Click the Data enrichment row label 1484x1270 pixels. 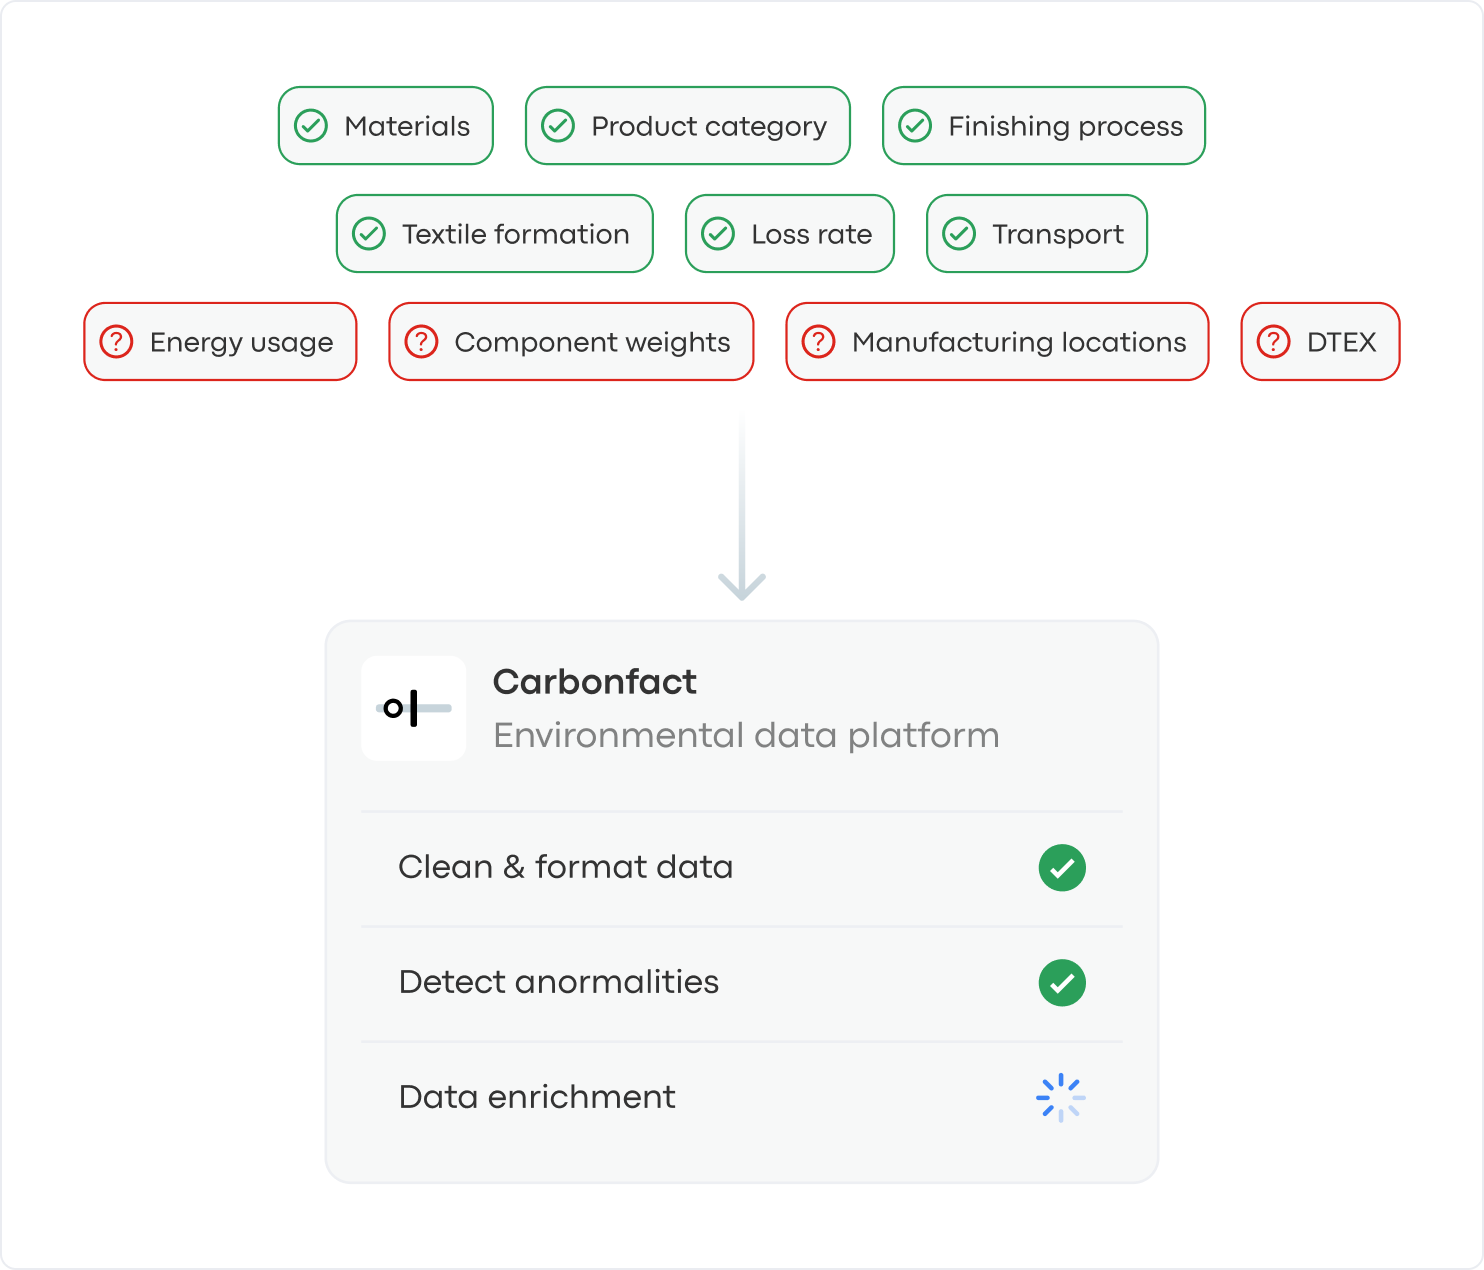coord(537,1098)
